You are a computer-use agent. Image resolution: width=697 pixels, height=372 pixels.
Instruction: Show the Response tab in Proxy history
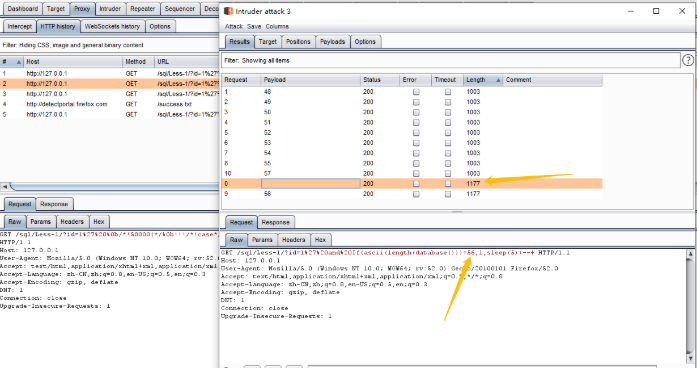pos(54,204)
